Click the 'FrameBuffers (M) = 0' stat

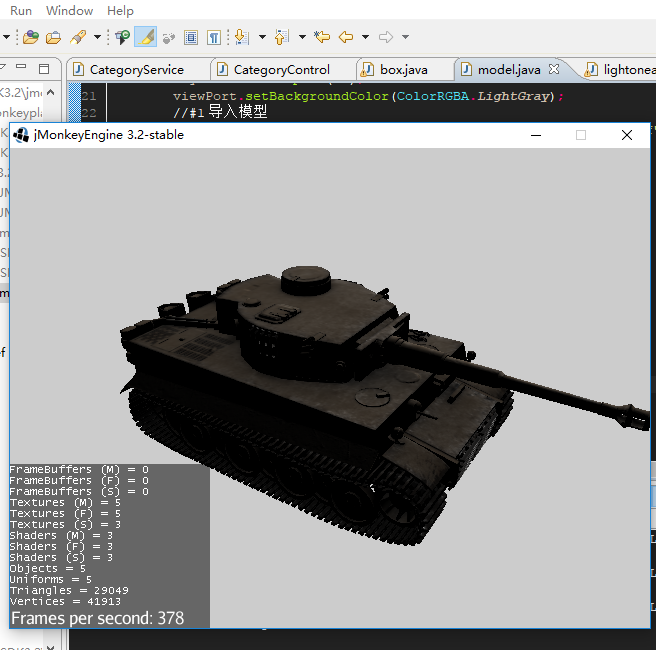tap(79, 469)
